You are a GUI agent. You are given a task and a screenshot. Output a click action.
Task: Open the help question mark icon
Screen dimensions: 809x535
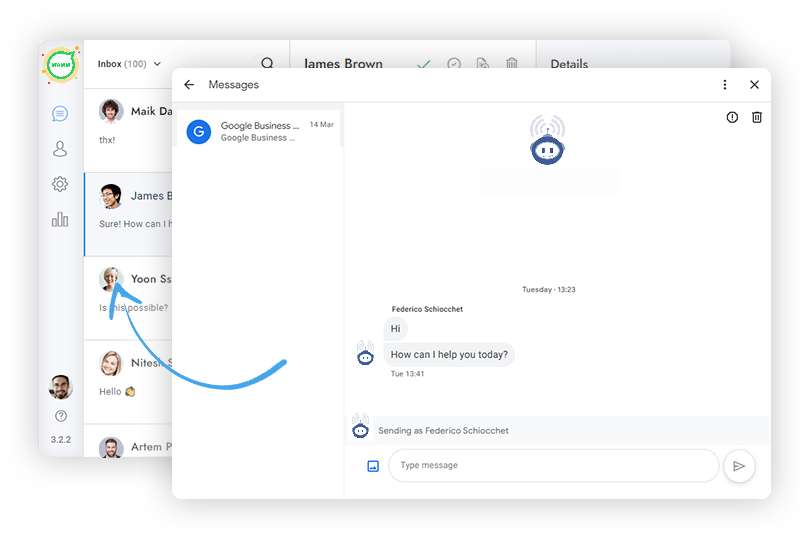click(61, 416)
